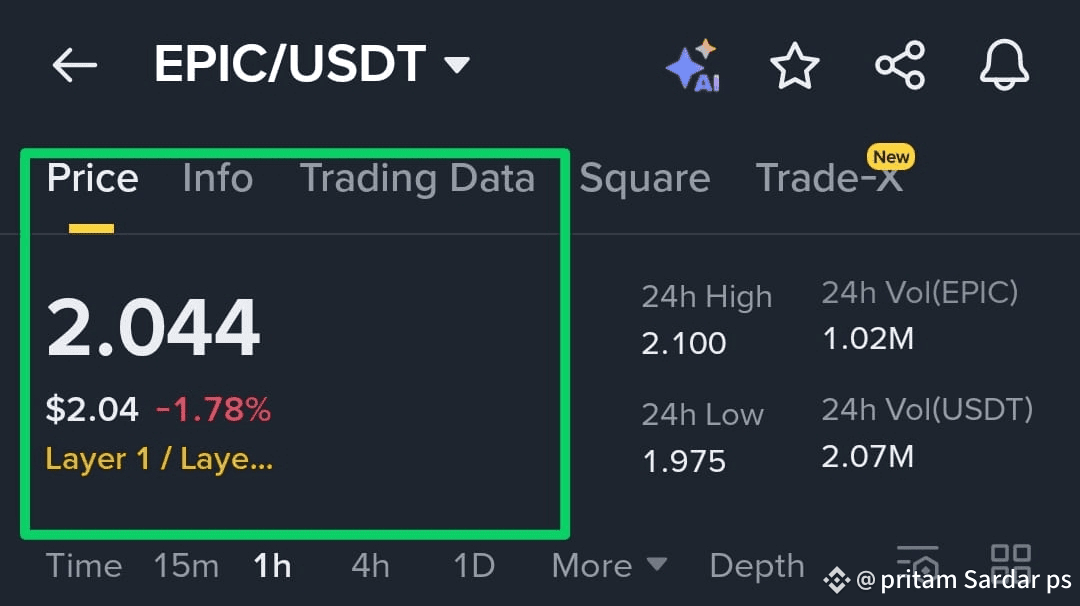
Task: Choose the 1D chart interval
Action: click(474, 566)
